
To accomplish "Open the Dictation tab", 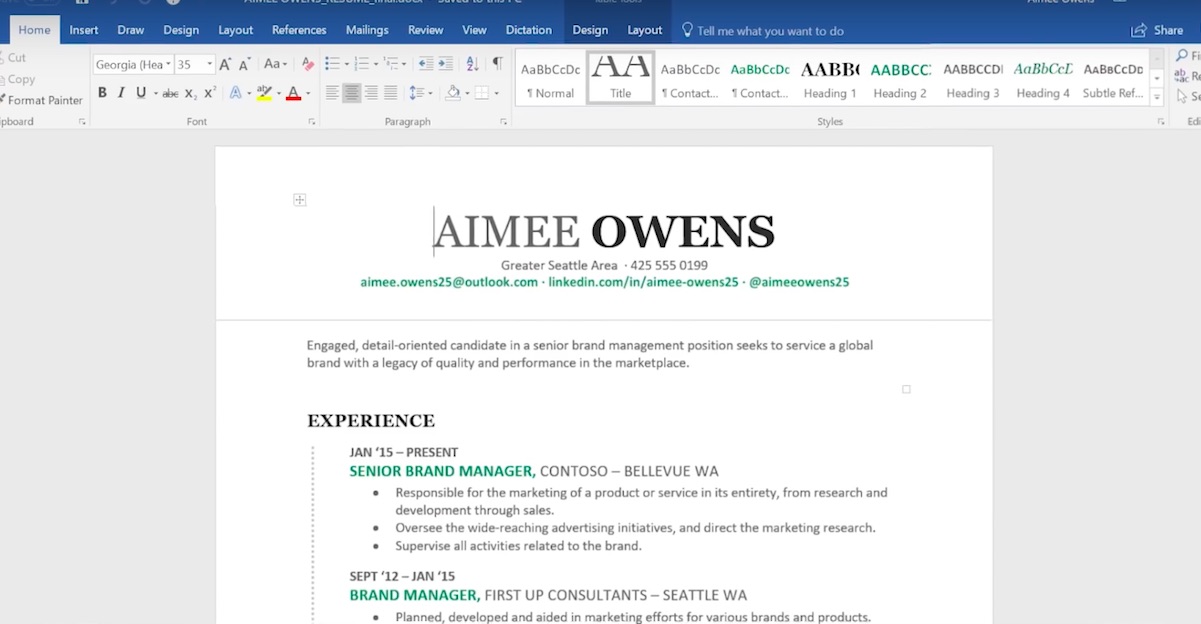I will point(529,30).
